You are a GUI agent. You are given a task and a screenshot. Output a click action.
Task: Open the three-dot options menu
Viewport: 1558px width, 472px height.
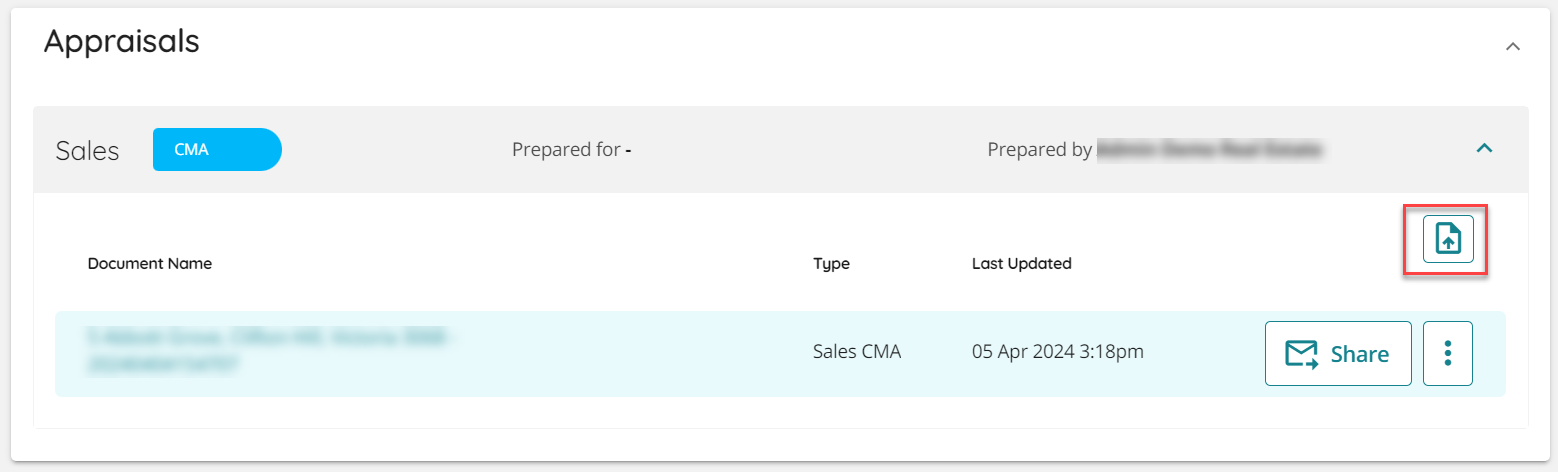1448,353
